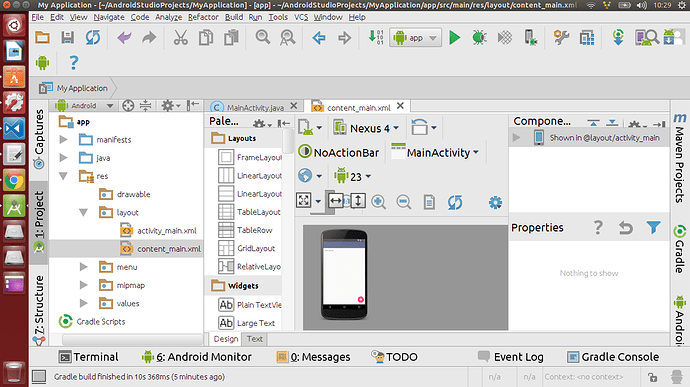Open the Nexus 4 device dropdown
This screenshot has width=690, height=387.
pyautogui.click(x=366, y=128)
